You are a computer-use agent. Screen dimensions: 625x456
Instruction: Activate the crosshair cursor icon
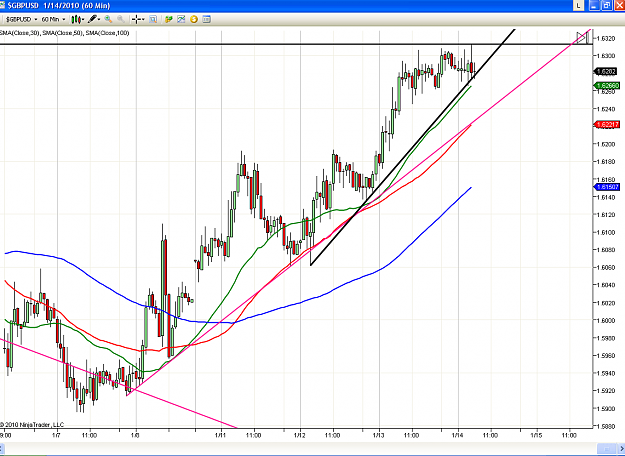136,19
